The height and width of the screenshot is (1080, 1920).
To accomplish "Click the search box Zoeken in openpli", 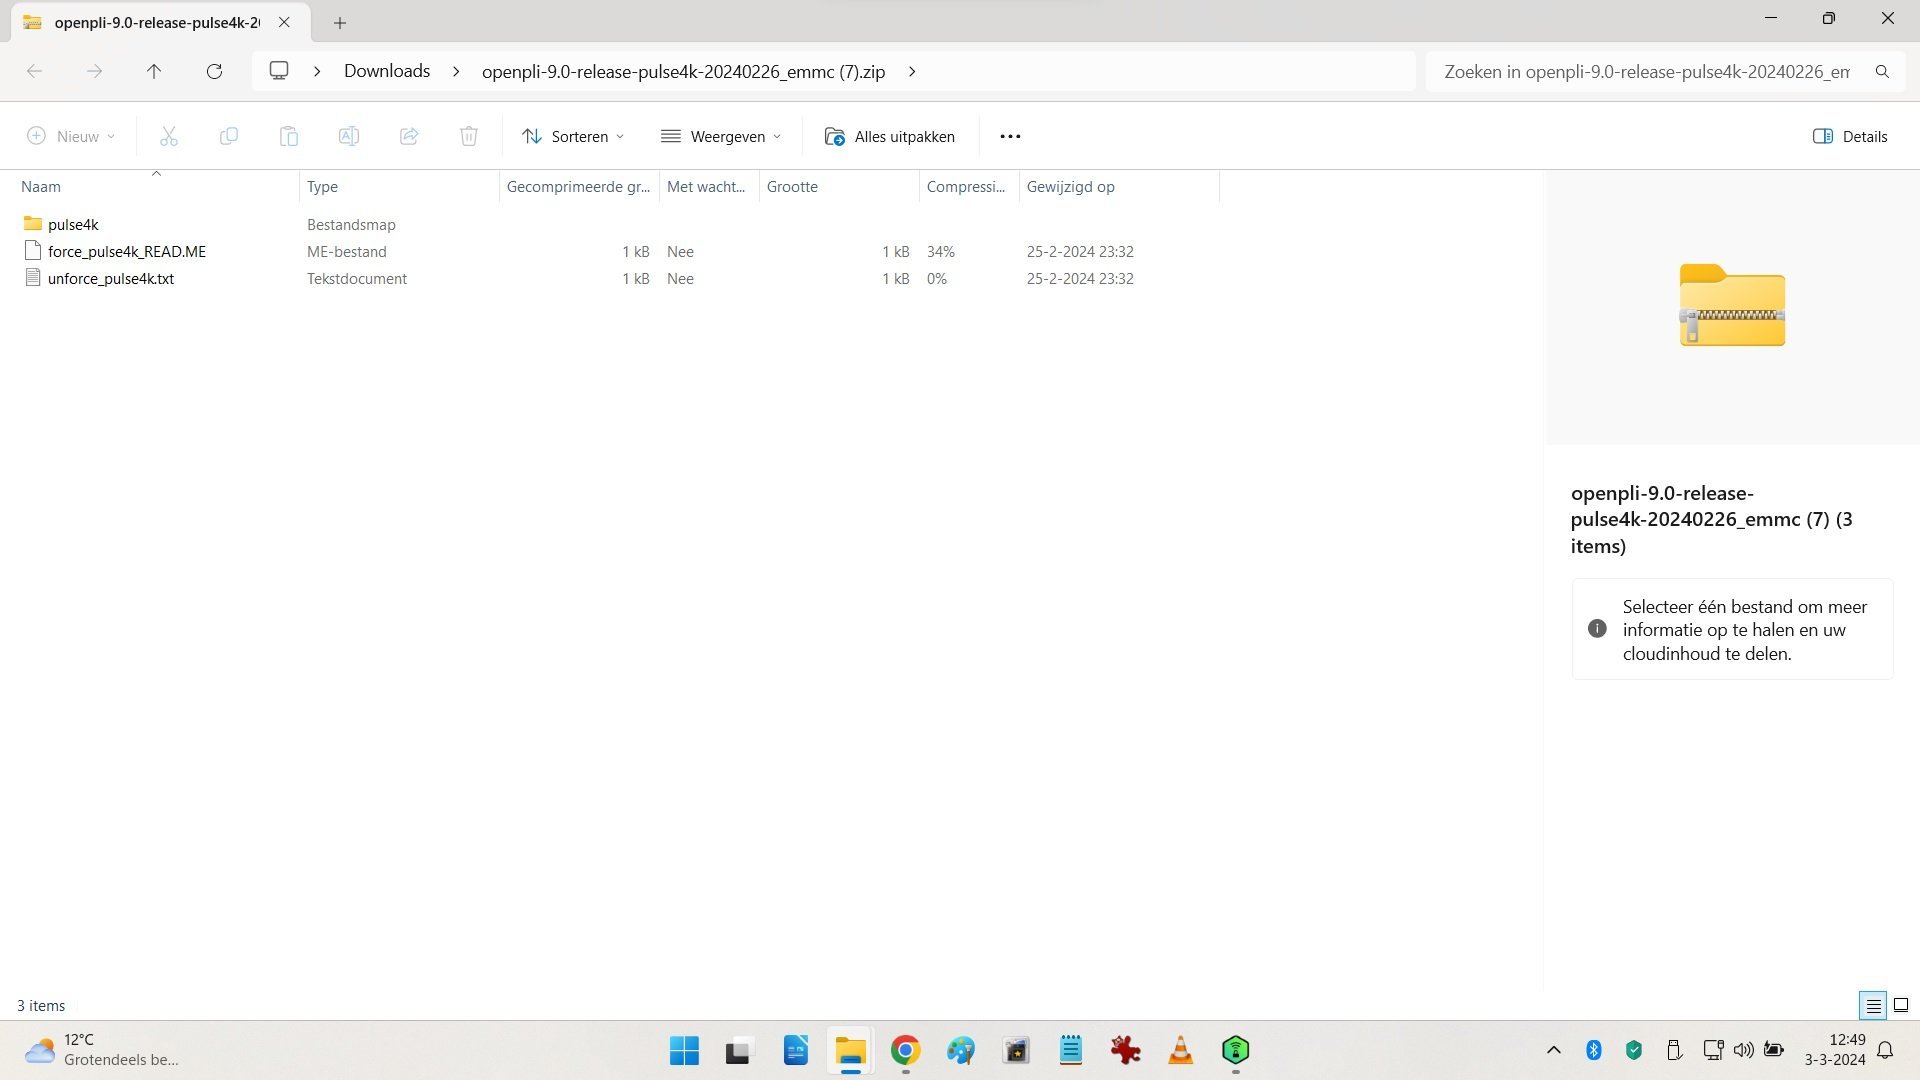I will click(1647, 71).
